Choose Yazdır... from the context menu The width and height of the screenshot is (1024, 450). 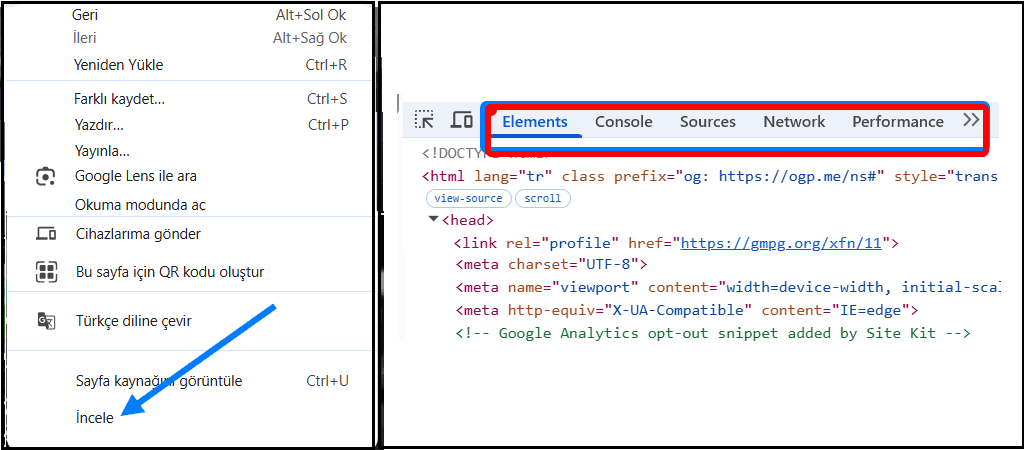tap(99, 125)
